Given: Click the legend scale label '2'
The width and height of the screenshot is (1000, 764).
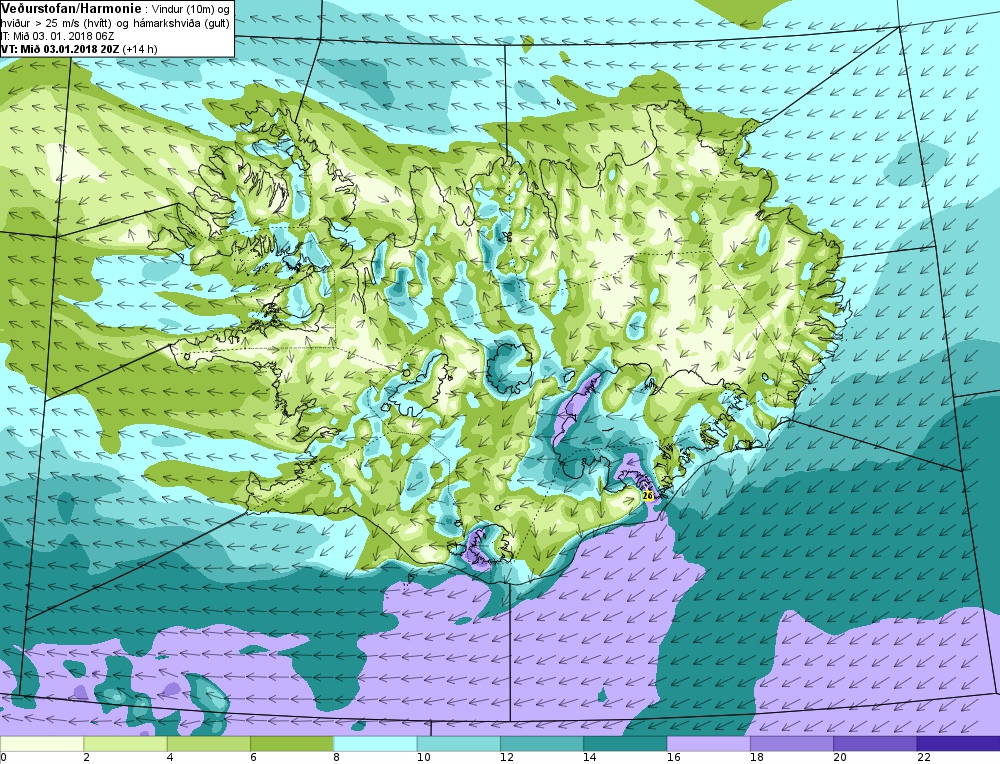Looking at the screenshot, I should click(x=86, y=758).
